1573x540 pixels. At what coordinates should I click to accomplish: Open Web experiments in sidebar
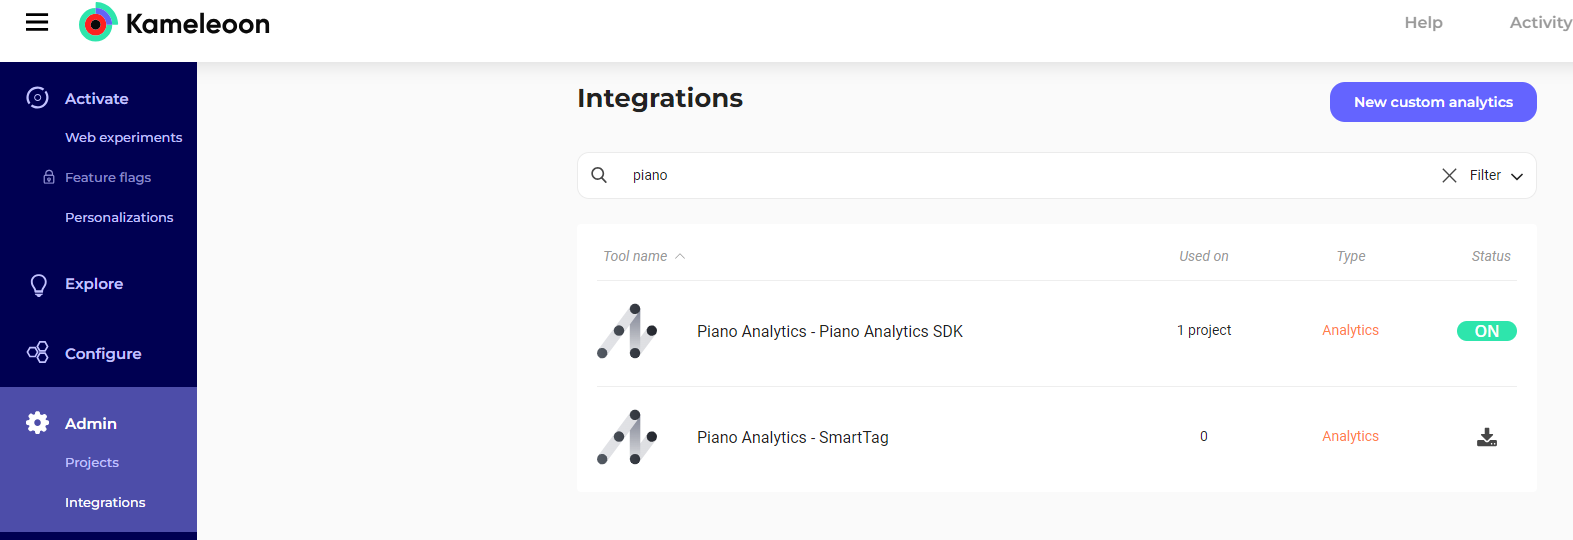click(123, 137)
